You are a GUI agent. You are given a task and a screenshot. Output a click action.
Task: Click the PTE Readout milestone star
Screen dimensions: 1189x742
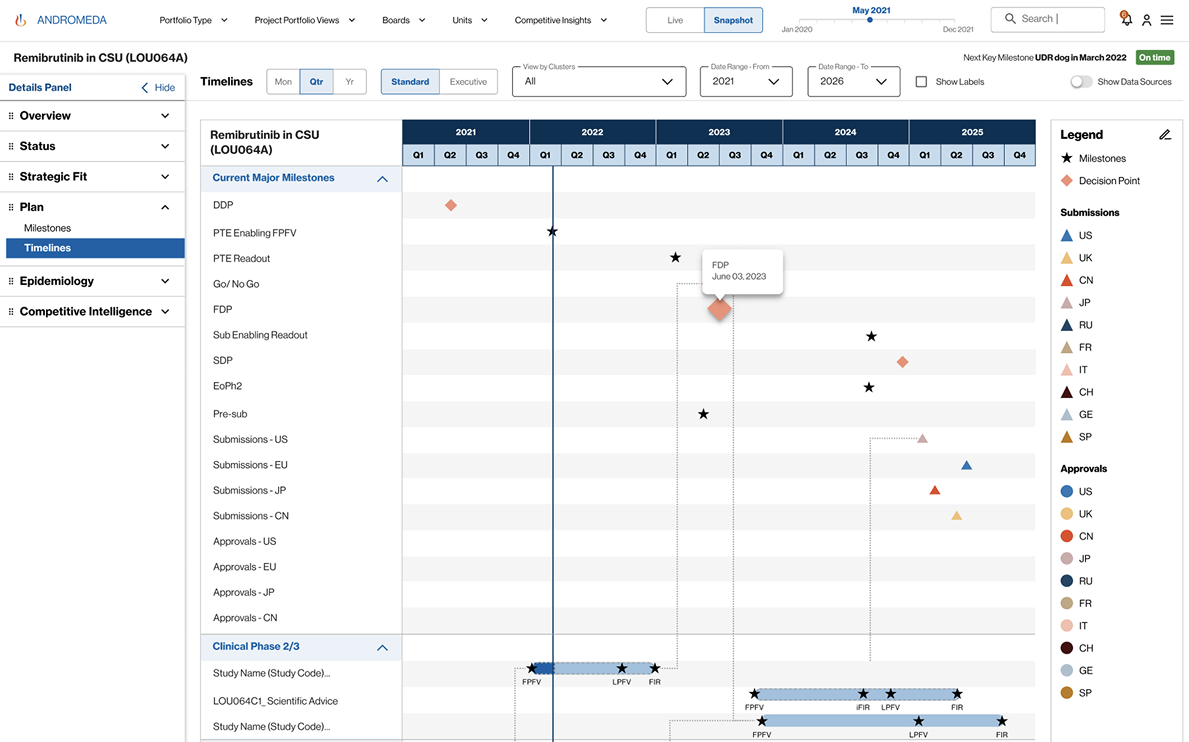point(675,258)
